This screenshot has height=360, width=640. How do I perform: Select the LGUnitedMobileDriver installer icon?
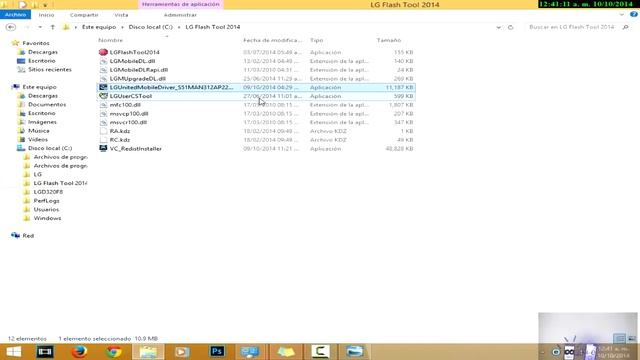103,87
